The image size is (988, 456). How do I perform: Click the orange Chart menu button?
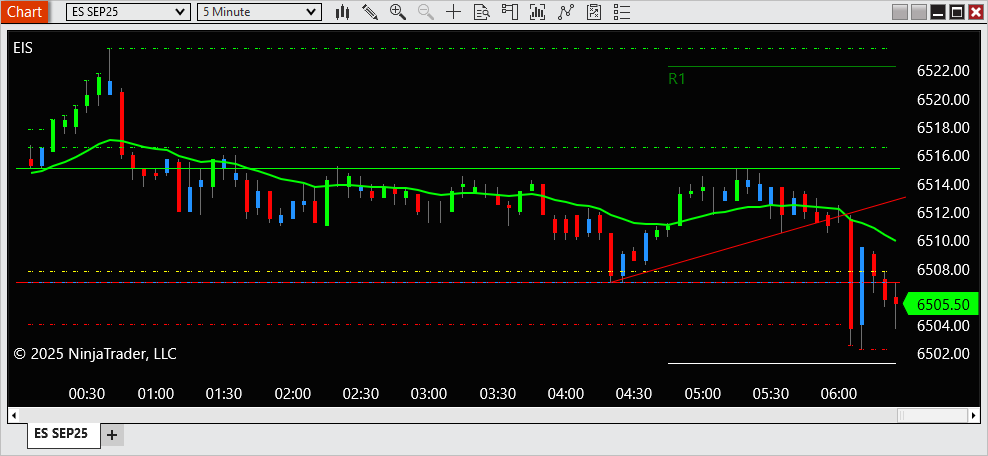25,11
